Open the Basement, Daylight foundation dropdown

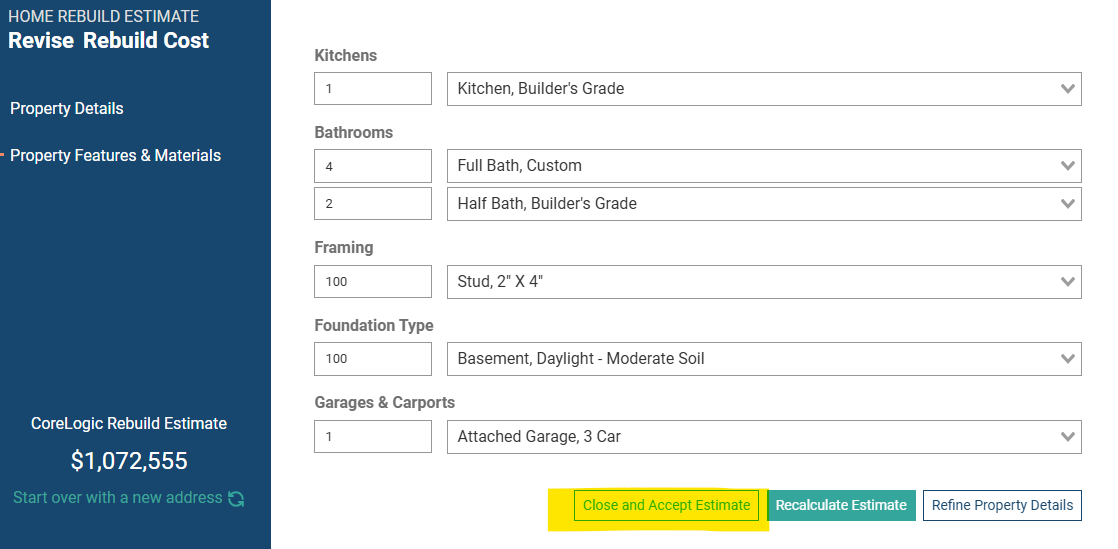point(764,359)
